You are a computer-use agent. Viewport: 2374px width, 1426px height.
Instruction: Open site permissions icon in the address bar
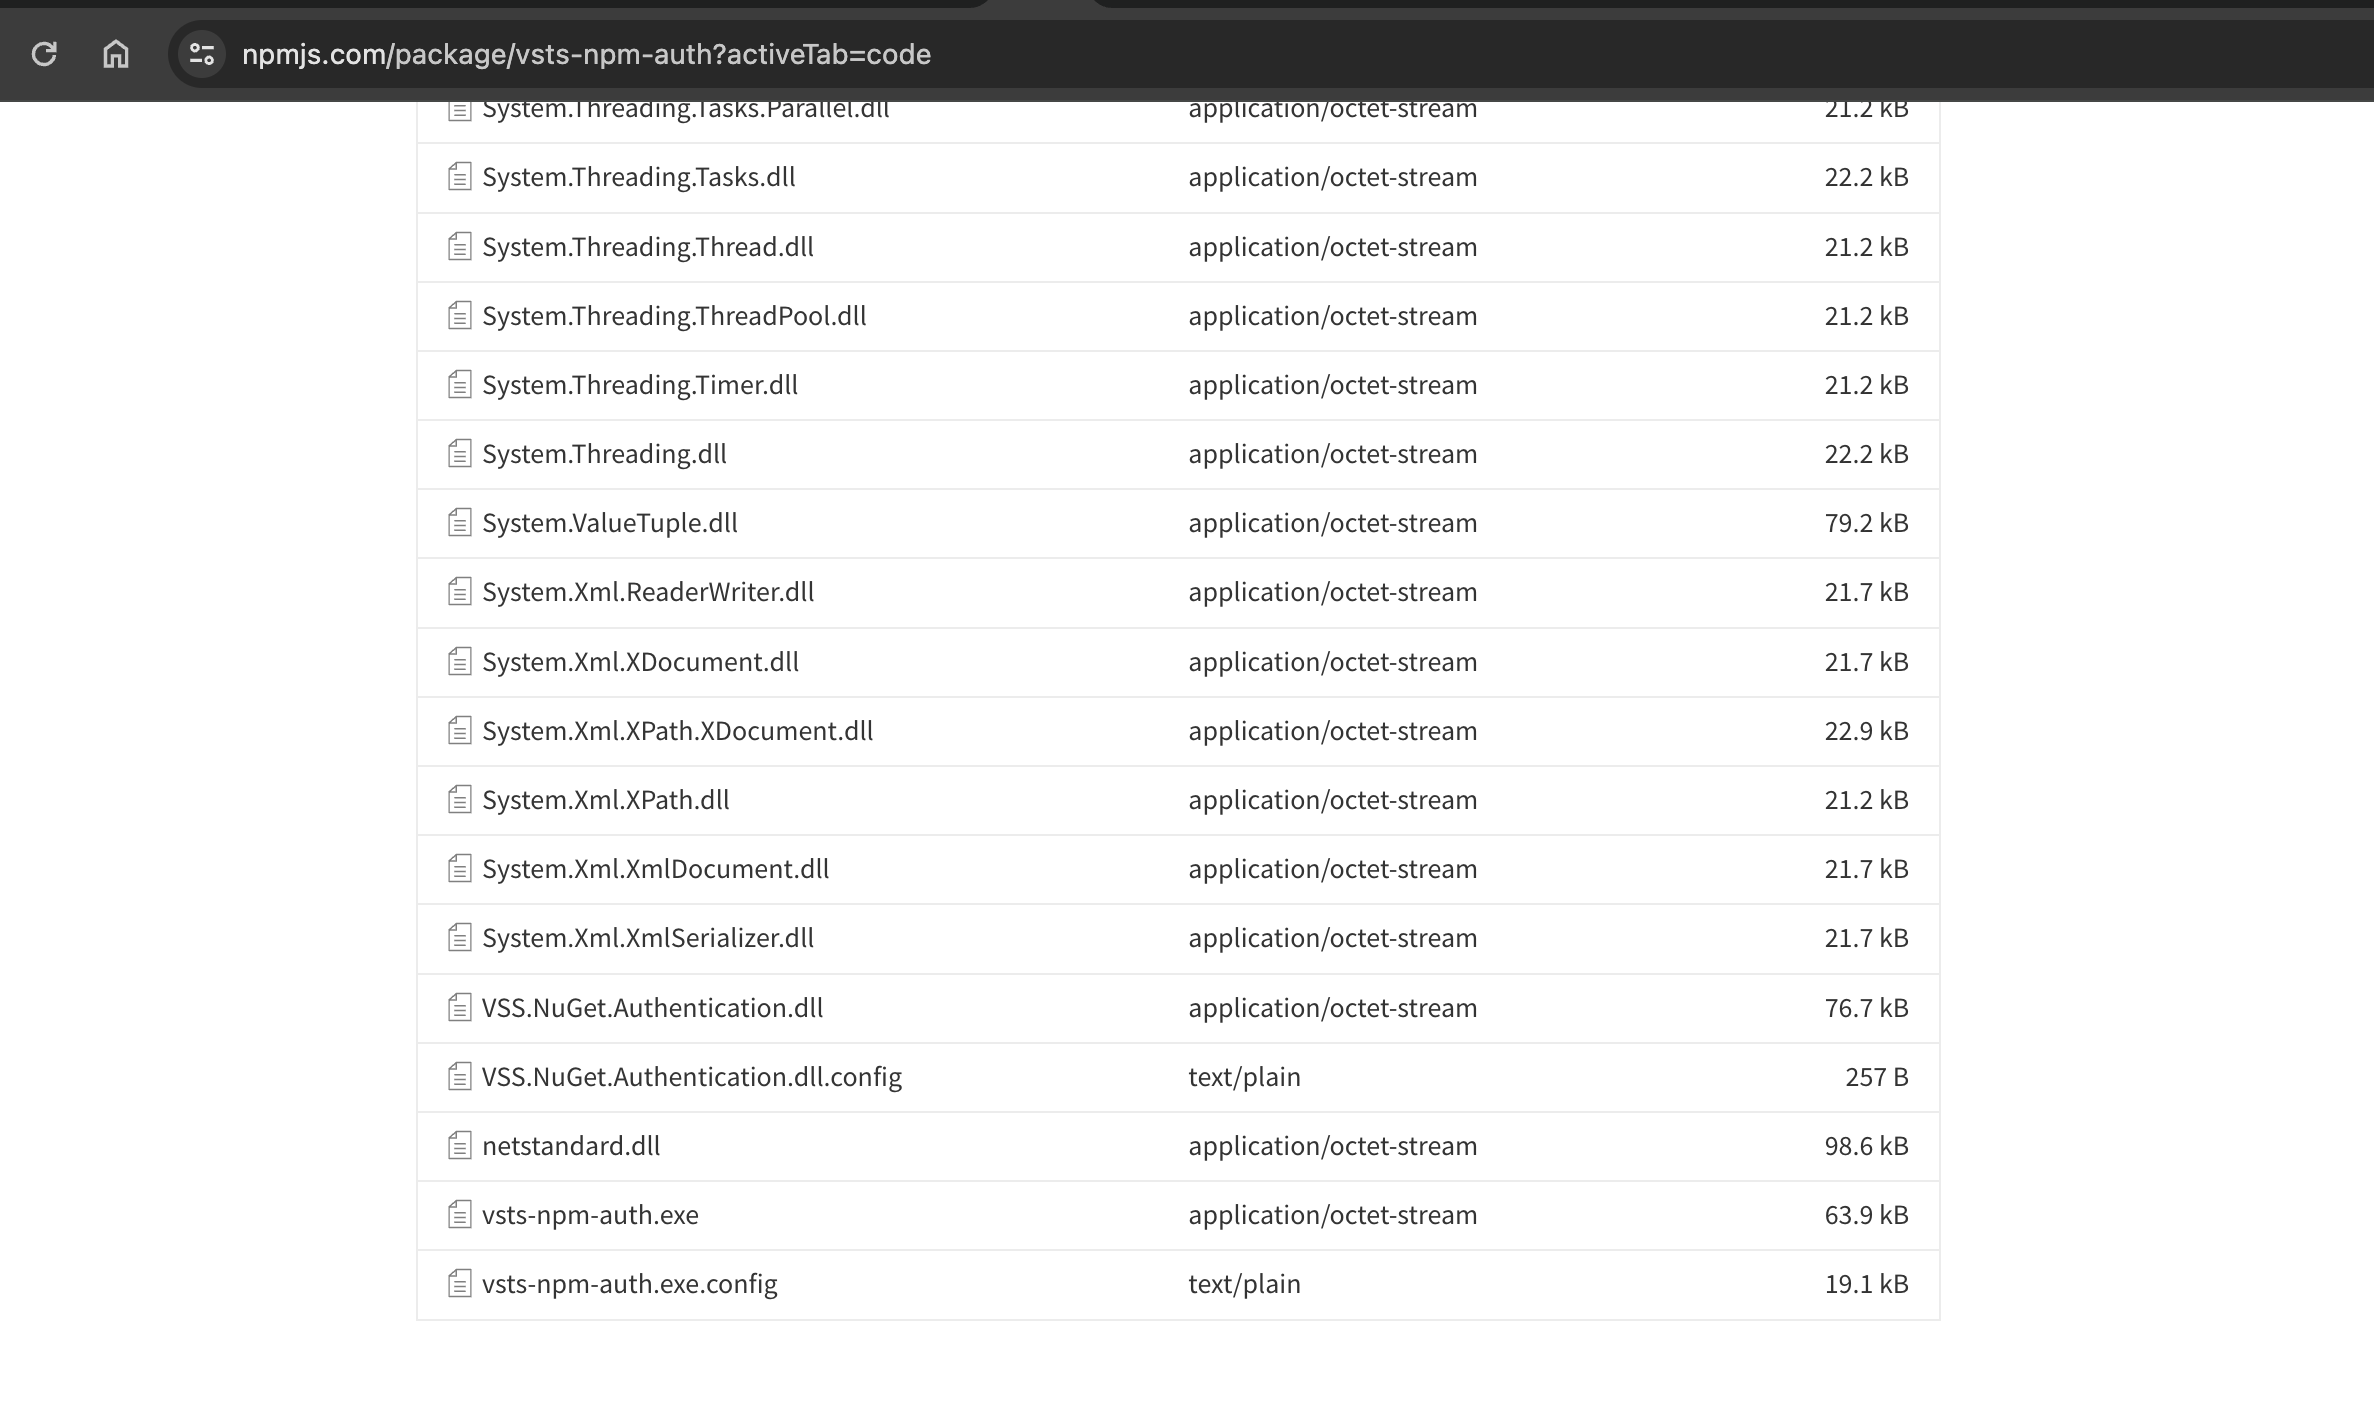[x=201, y=55]
